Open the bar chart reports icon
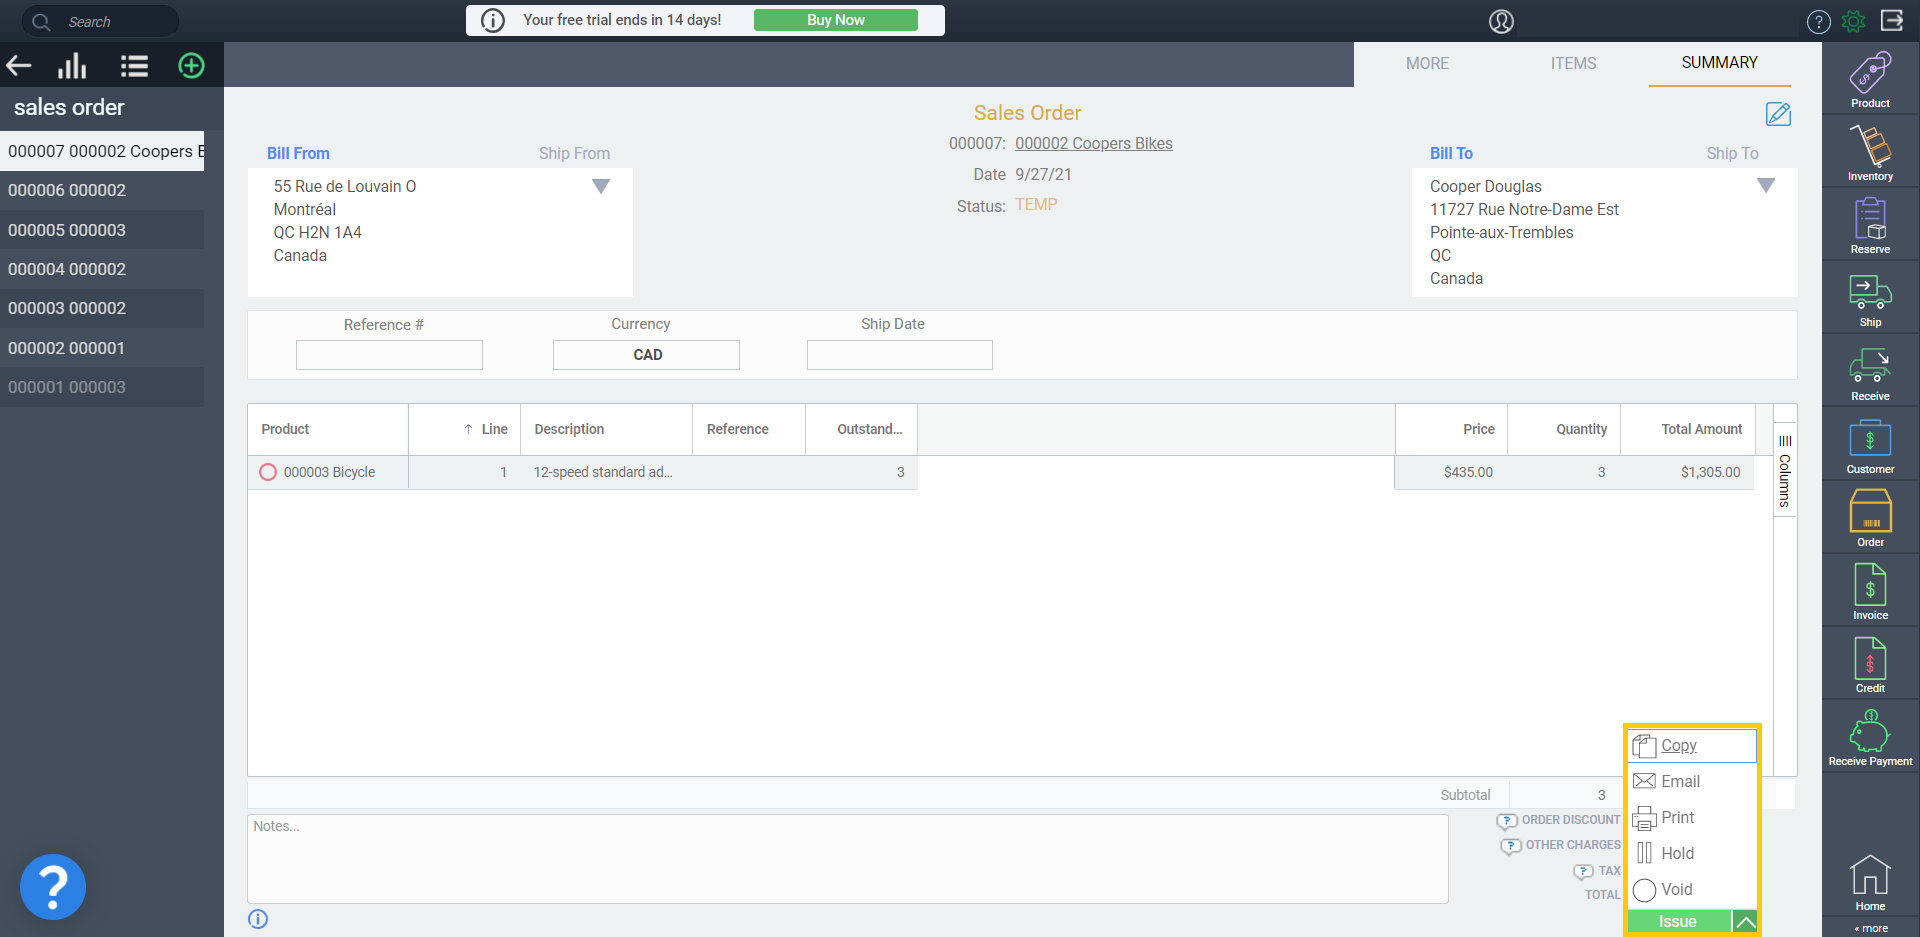Screen dimensions: 1920x937 (72, 66)
